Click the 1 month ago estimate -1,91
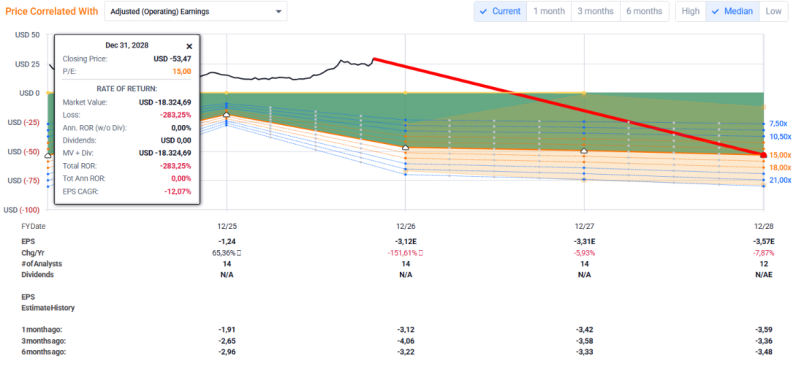The height and width of the screenshot is (369, 800). (227, 330)
